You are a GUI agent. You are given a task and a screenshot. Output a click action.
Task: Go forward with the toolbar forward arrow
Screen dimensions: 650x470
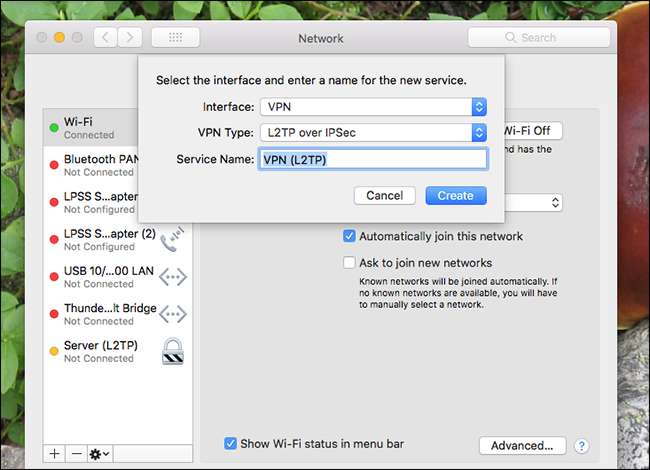pos(130,38)
